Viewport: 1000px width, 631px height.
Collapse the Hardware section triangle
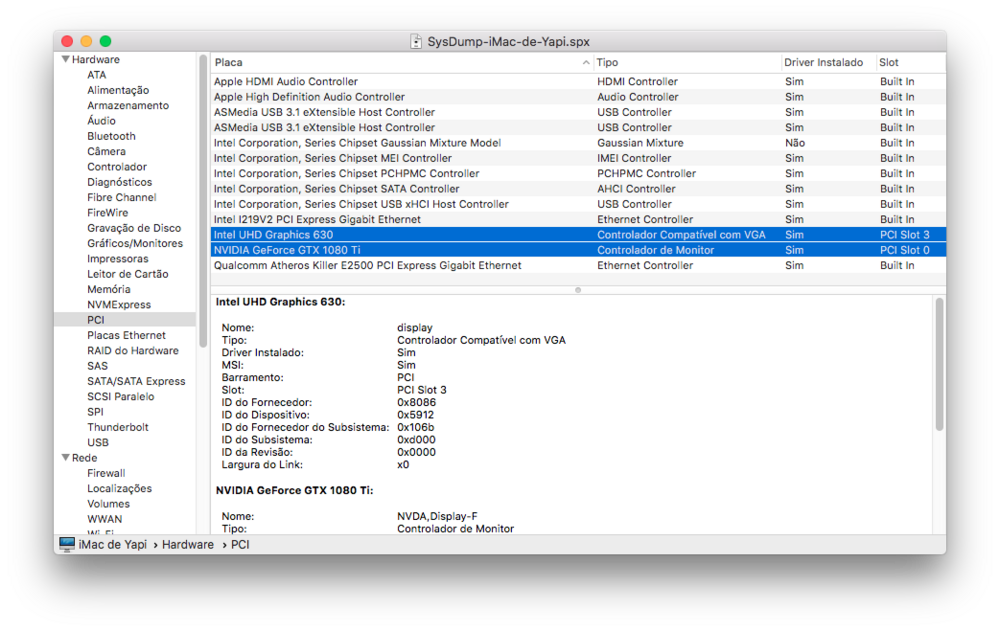click(65, 60)
